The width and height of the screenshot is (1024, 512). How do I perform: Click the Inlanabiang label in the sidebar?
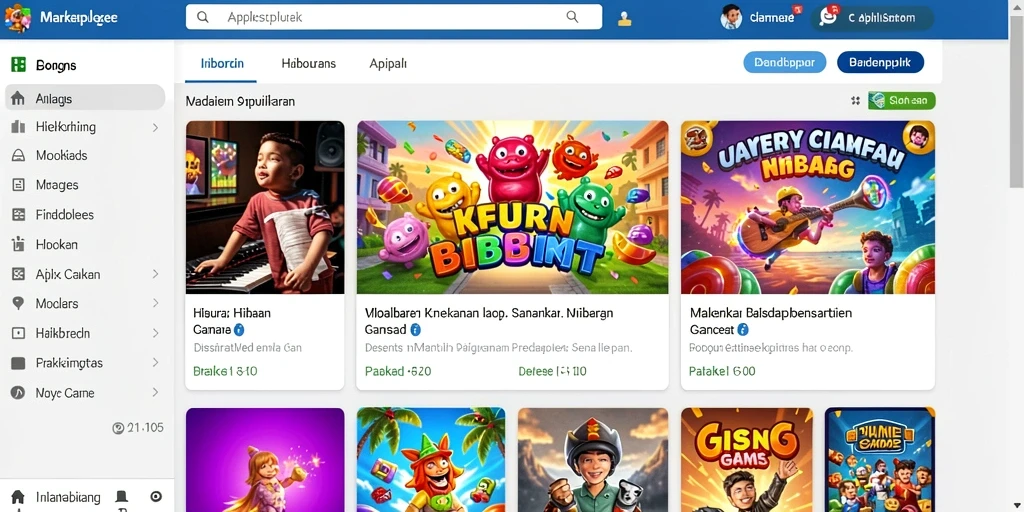click(68, 498)
